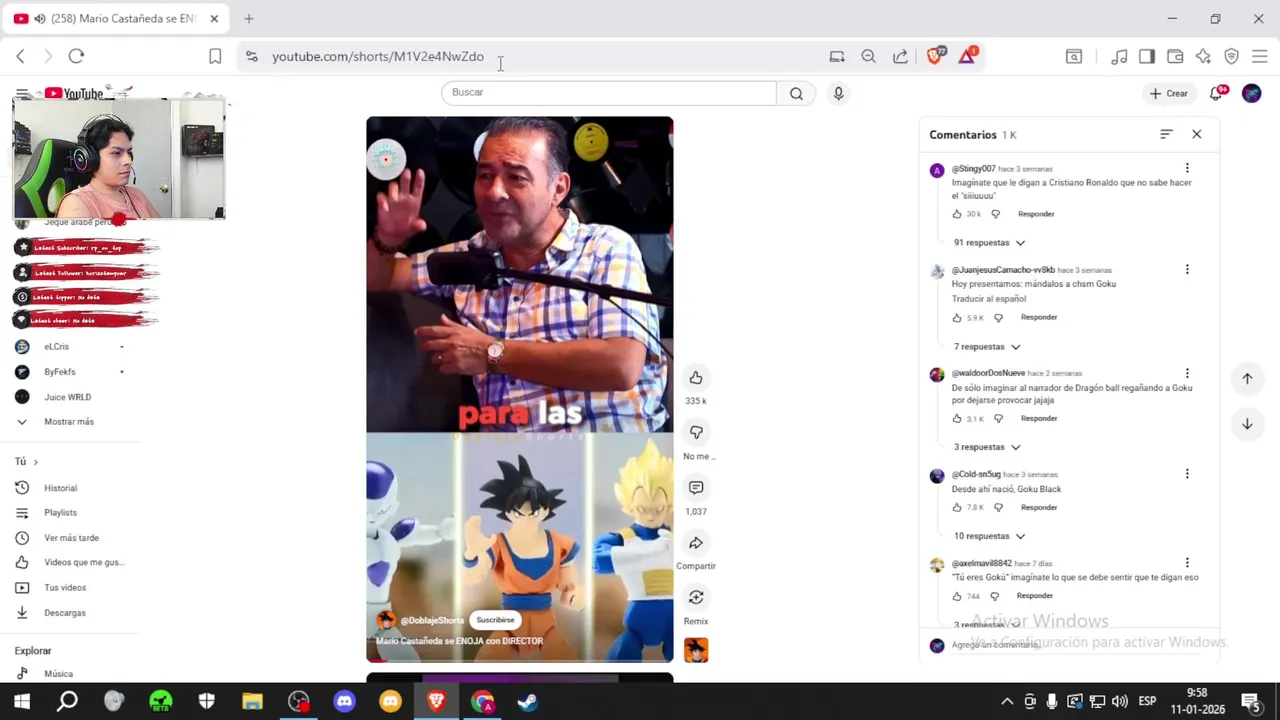The height and width of the screenshot is (720, 1280).
Task: Open Historial in the sidebar
Action: pos(60,488)
